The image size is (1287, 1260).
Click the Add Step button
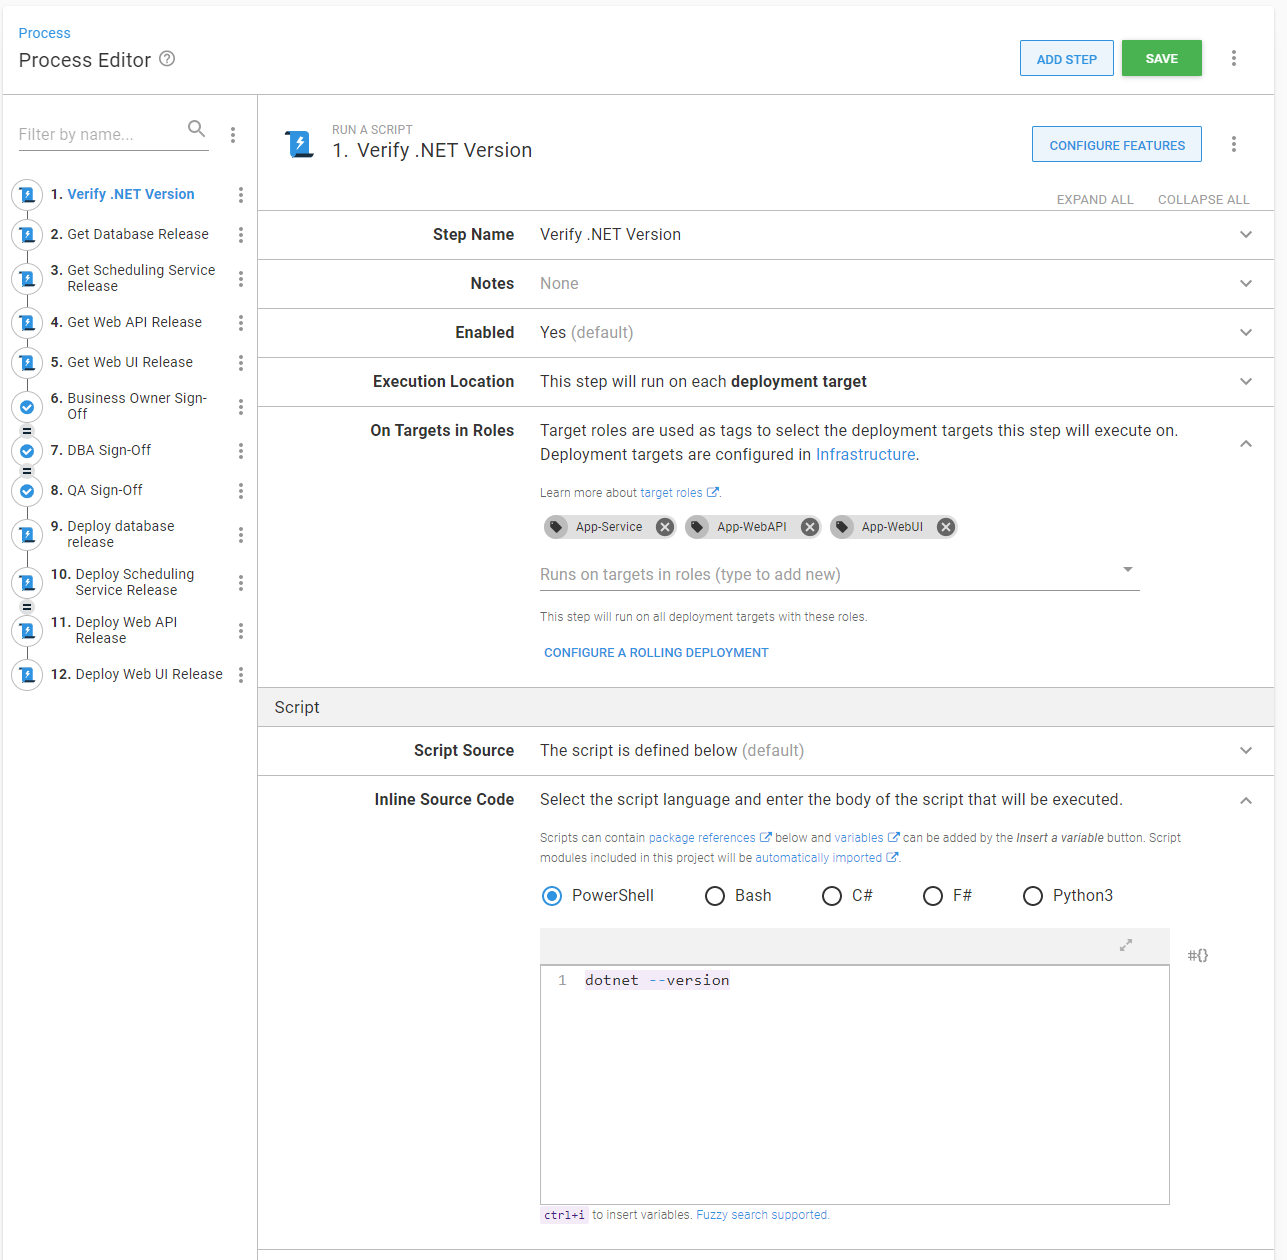(x=1066, y=59)
